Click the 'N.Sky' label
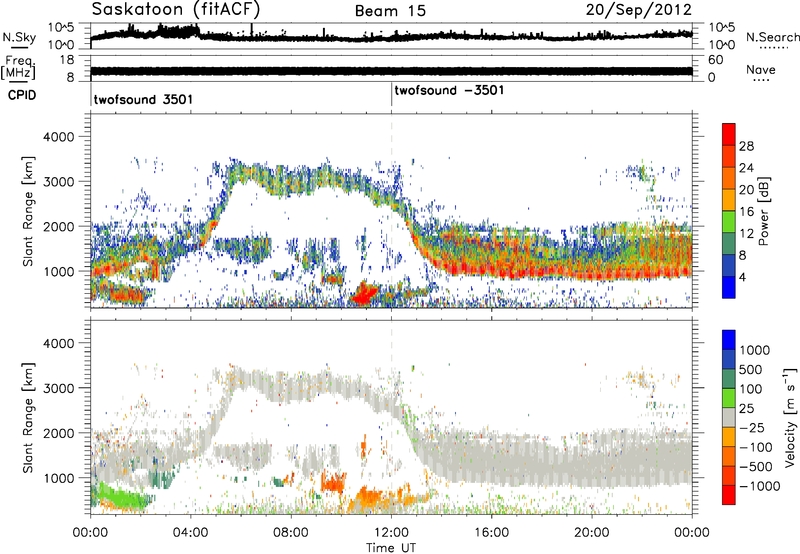Screen dimensions: 800x554 pos(19,37)
